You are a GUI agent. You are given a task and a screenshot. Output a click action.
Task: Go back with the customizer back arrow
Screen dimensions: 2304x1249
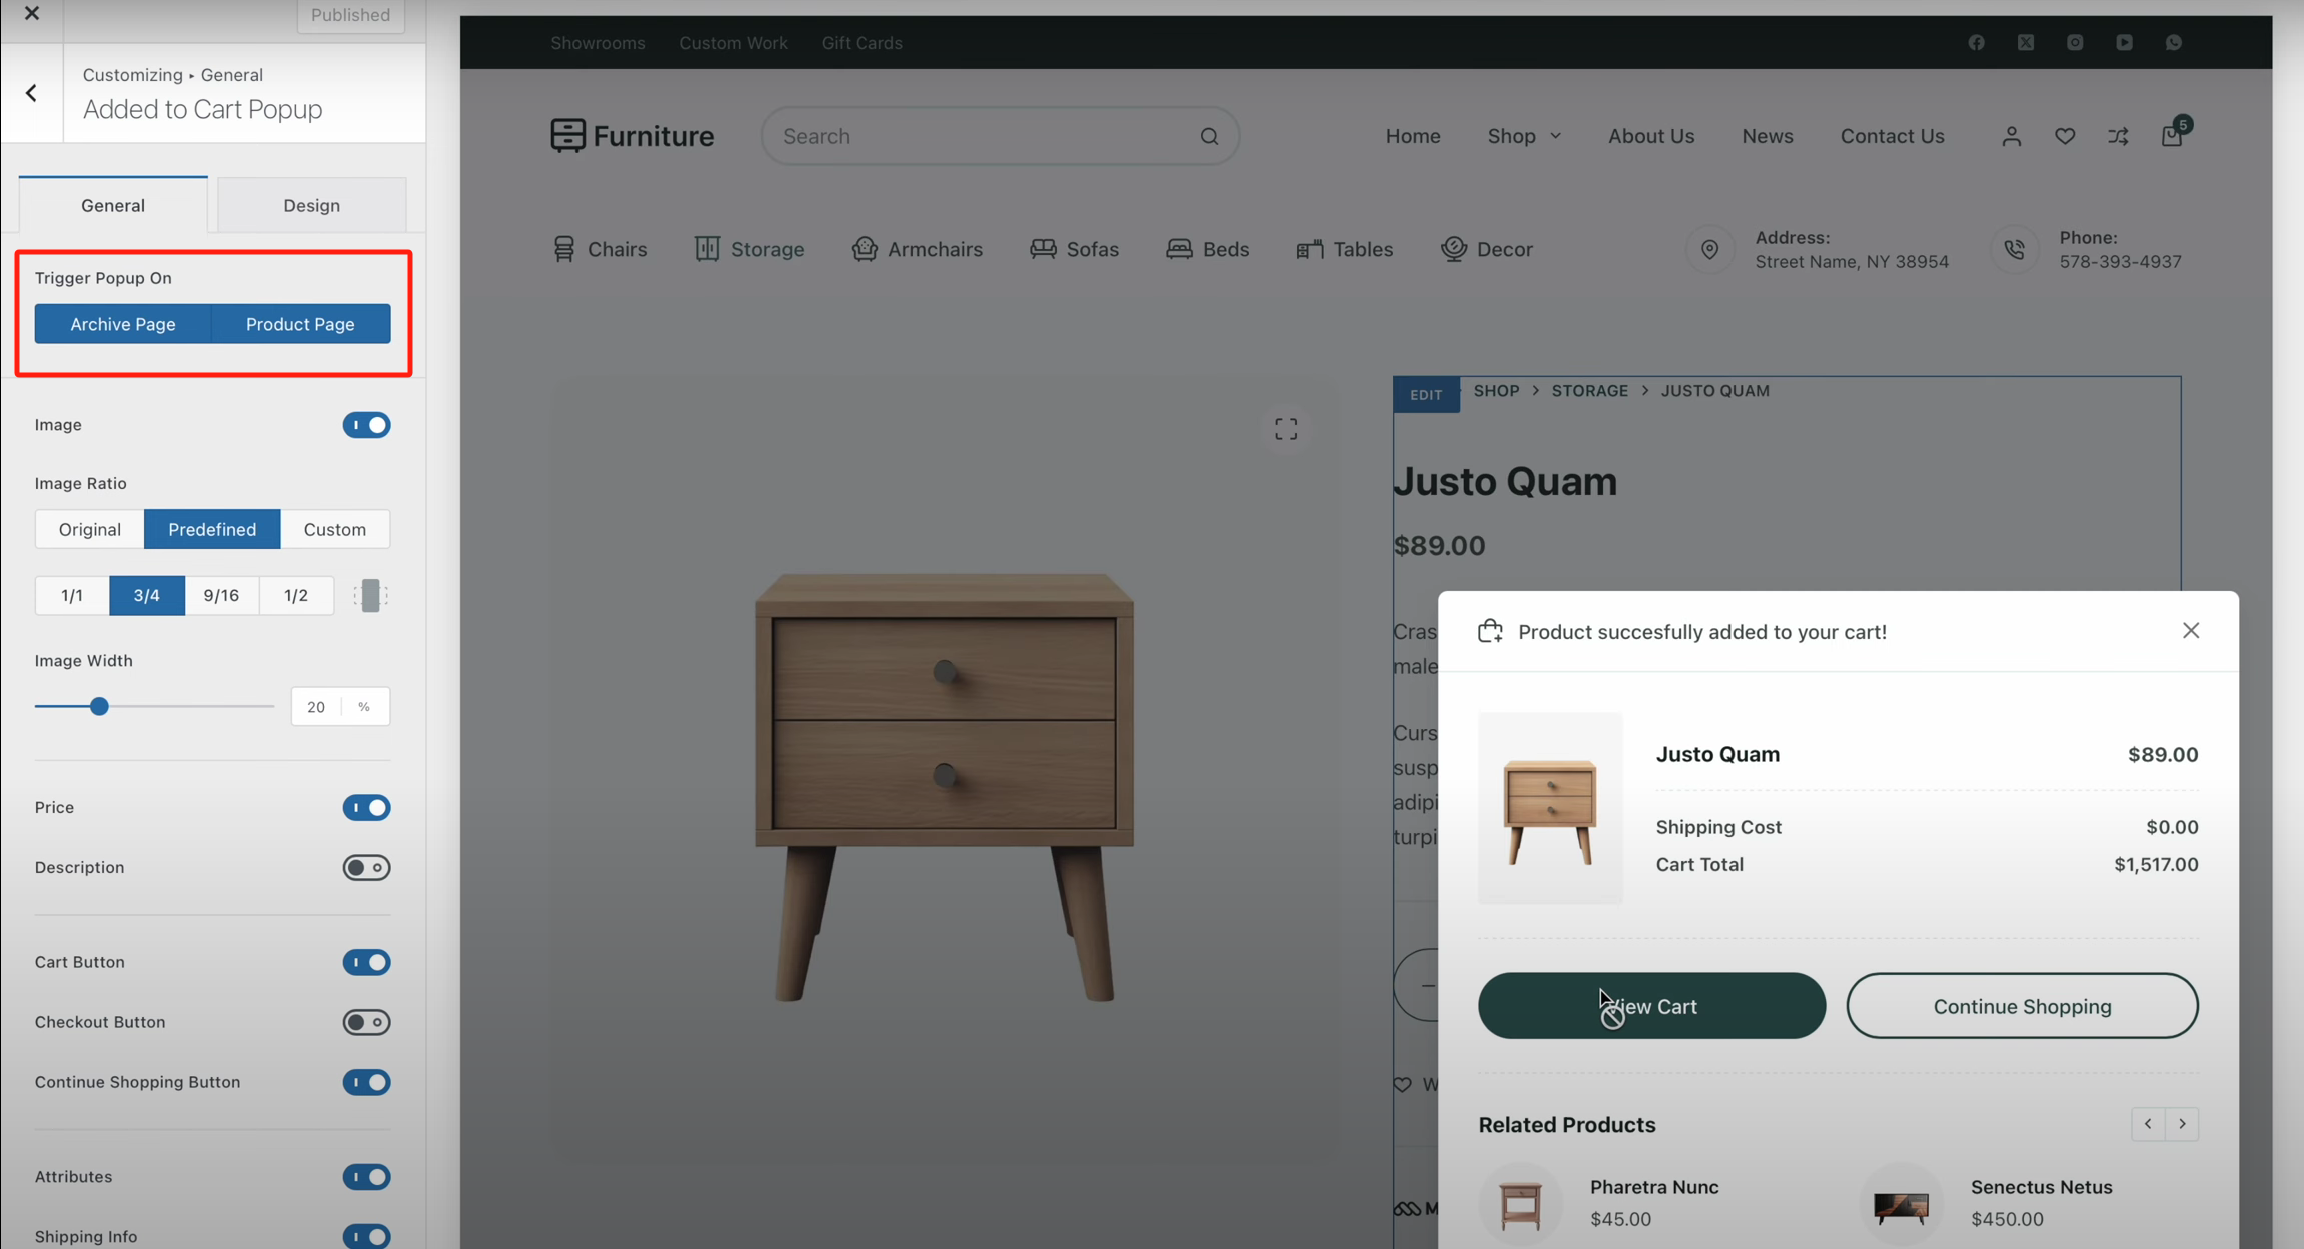pyautogui.click(x=32, y=93)
